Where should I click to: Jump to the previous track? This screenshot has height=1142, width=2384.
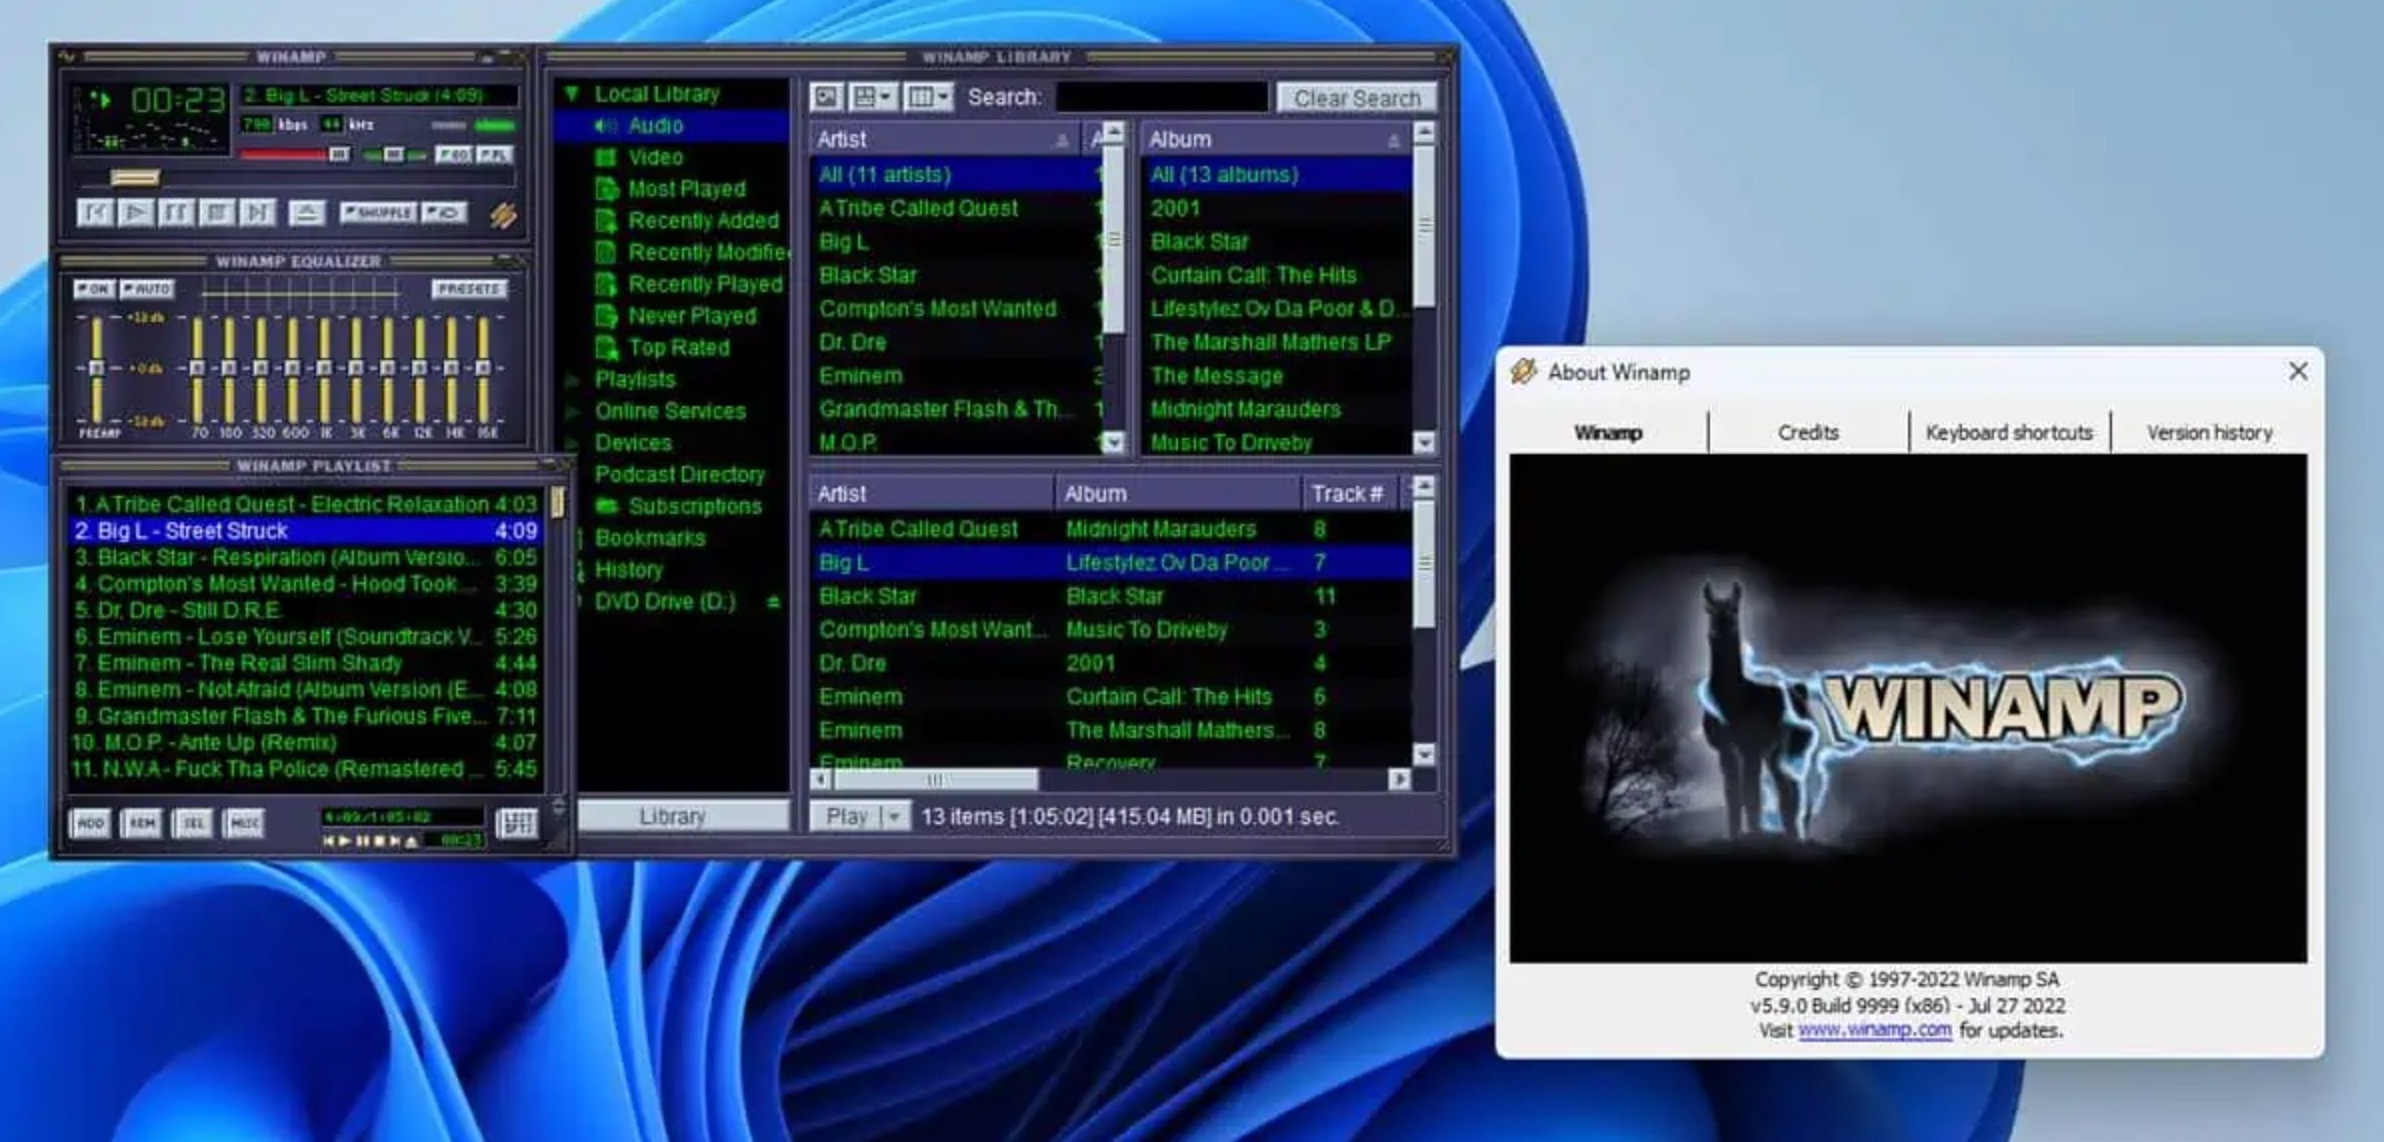(x=97, y=212)
